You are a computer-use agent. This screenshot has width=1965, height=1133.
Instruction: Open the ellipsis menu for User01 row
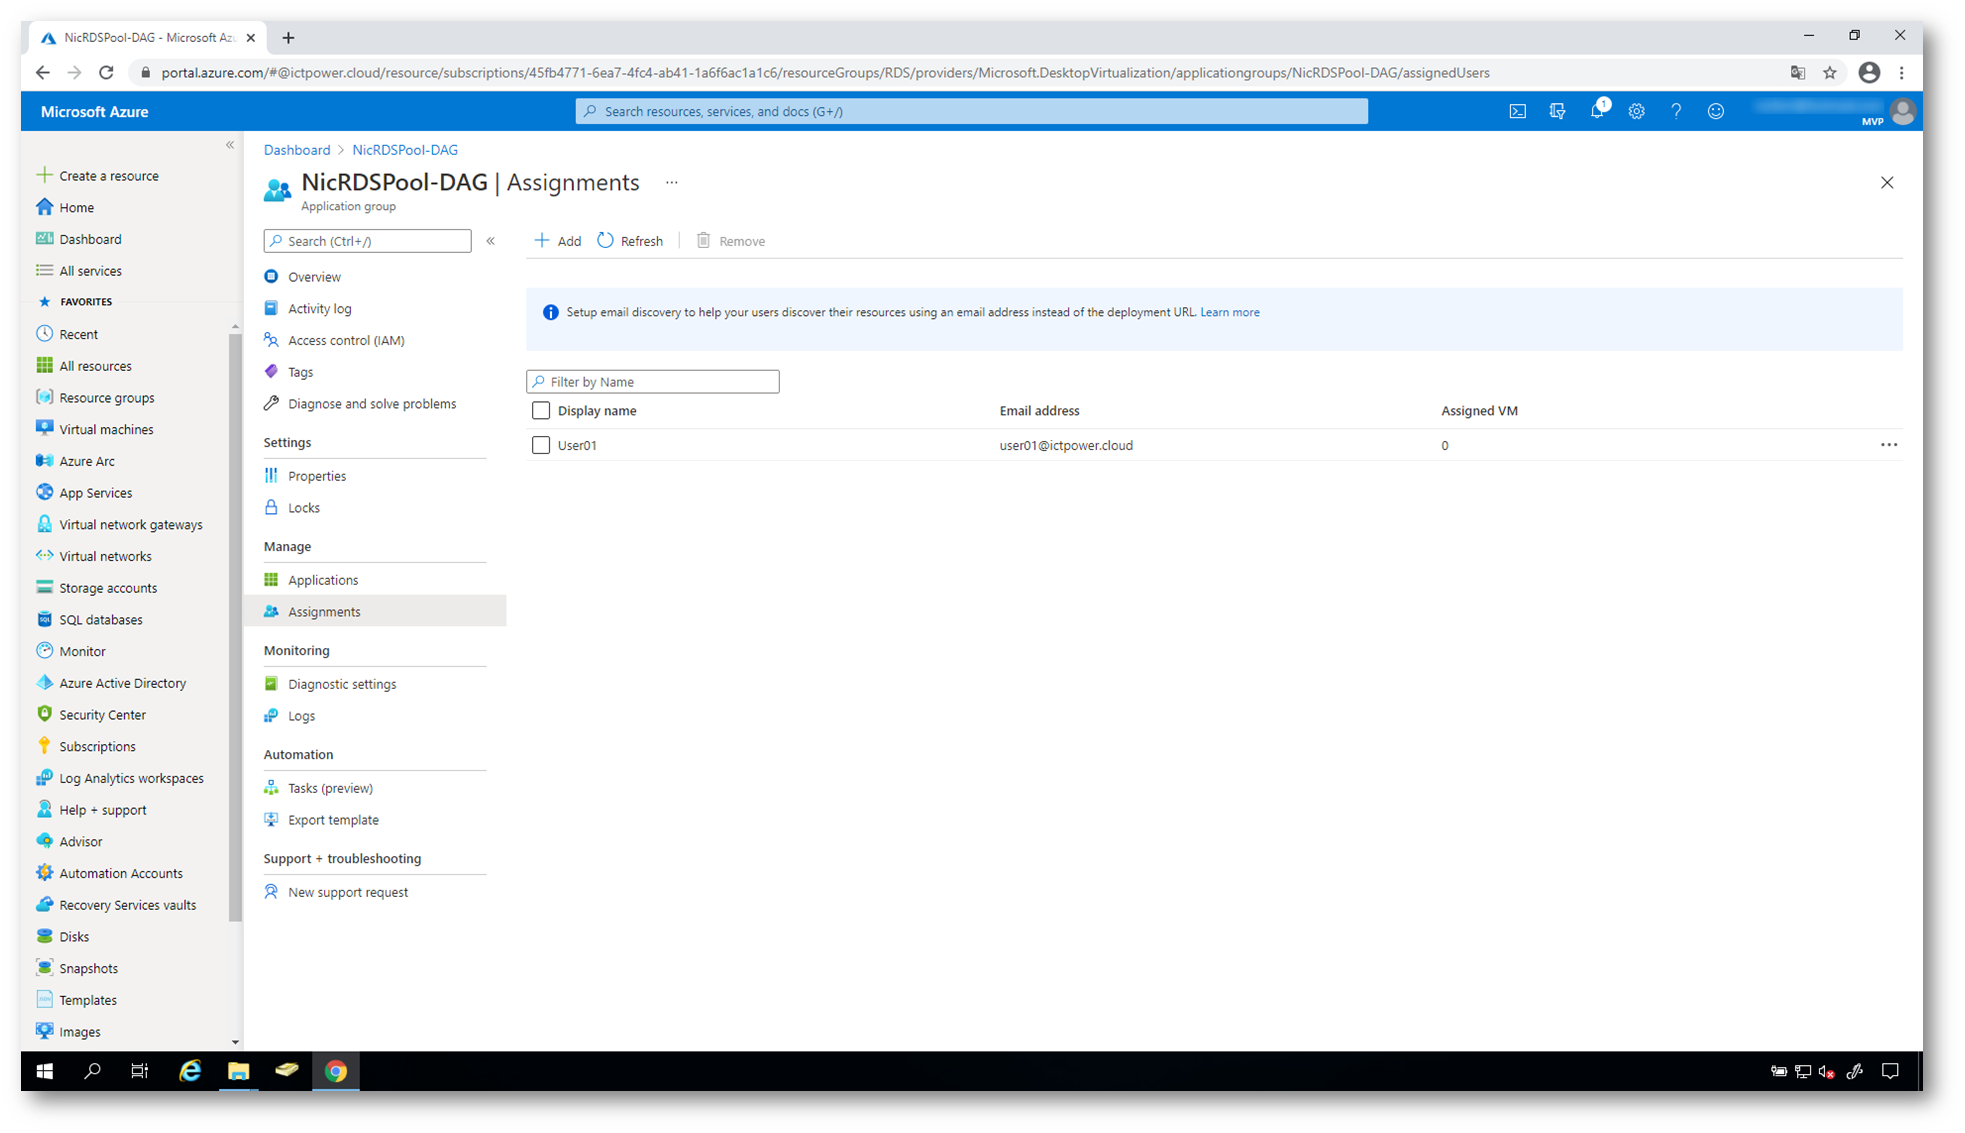(1888, 445)
